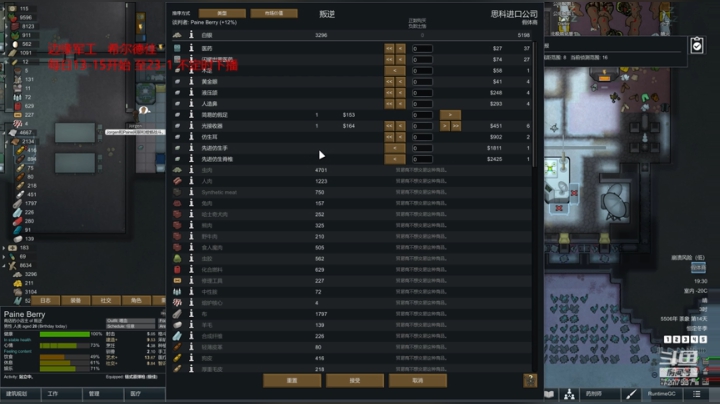Open the faction hierarchy icon in bottom bar
This screenshot has height=404, width=720.
[x=569, y=394]
